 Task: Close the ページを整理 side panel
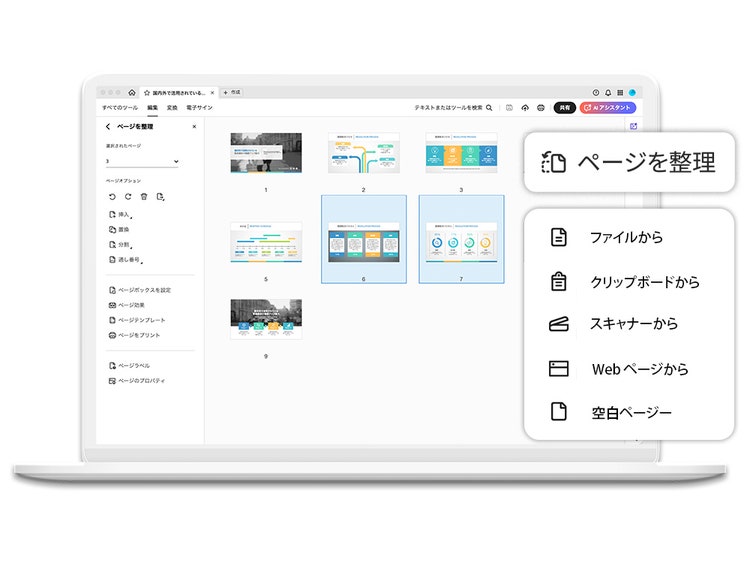[194, 126]
